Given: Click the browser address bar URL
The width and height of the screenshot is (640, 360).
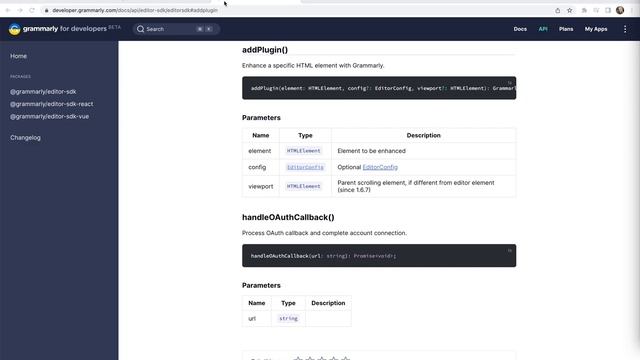Looking at the screenshot, I should (x=135, y=10).
